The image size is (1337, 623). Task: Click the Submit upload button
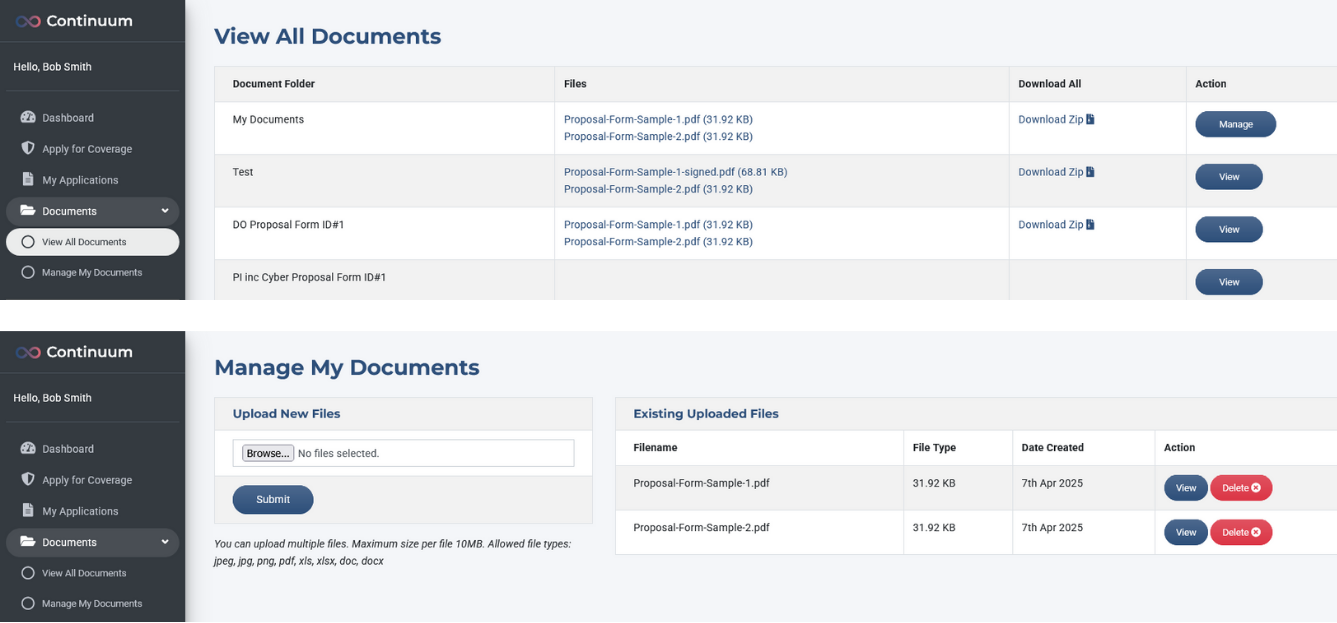pyautogui.click(x=273, y=500)
